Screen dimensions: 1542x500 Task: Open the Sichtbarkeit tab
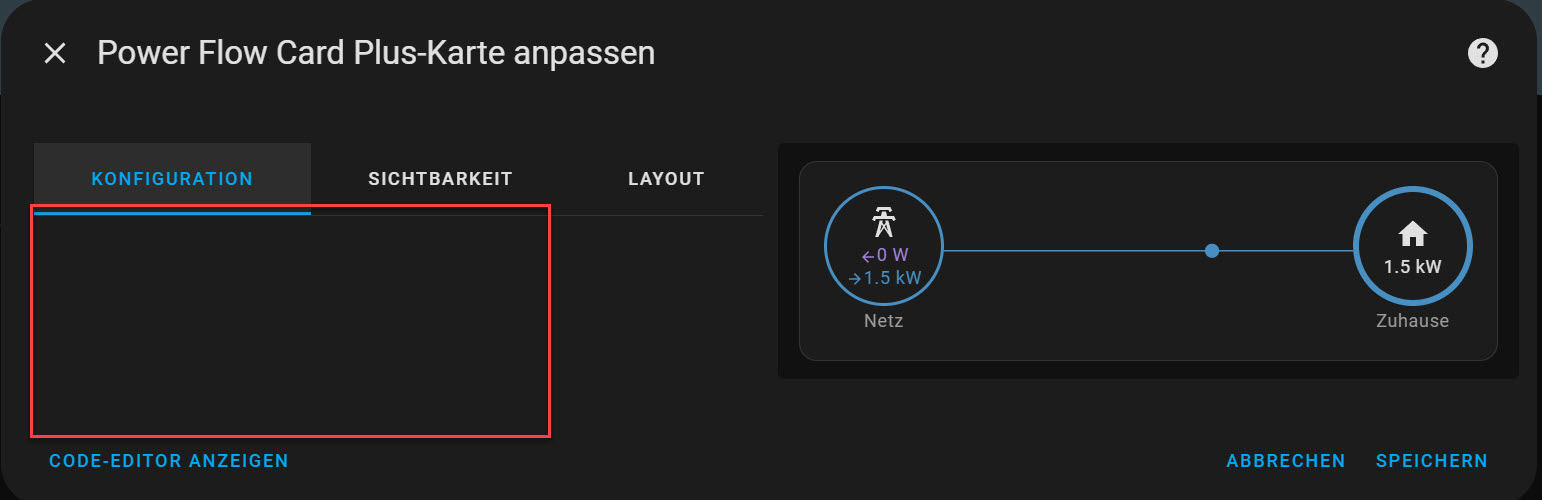coord(440,179)
